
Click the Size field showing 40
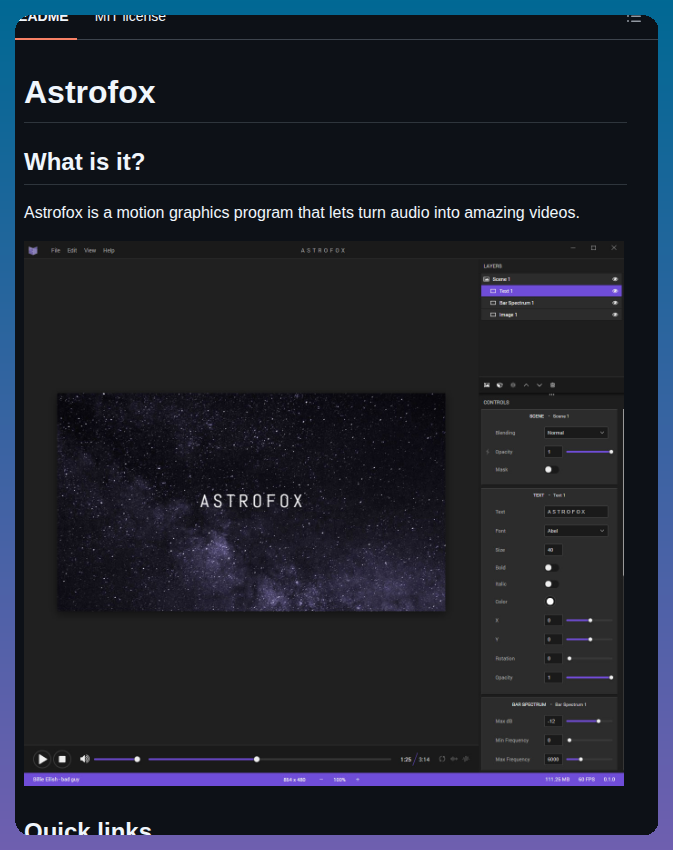pos(553,550)
